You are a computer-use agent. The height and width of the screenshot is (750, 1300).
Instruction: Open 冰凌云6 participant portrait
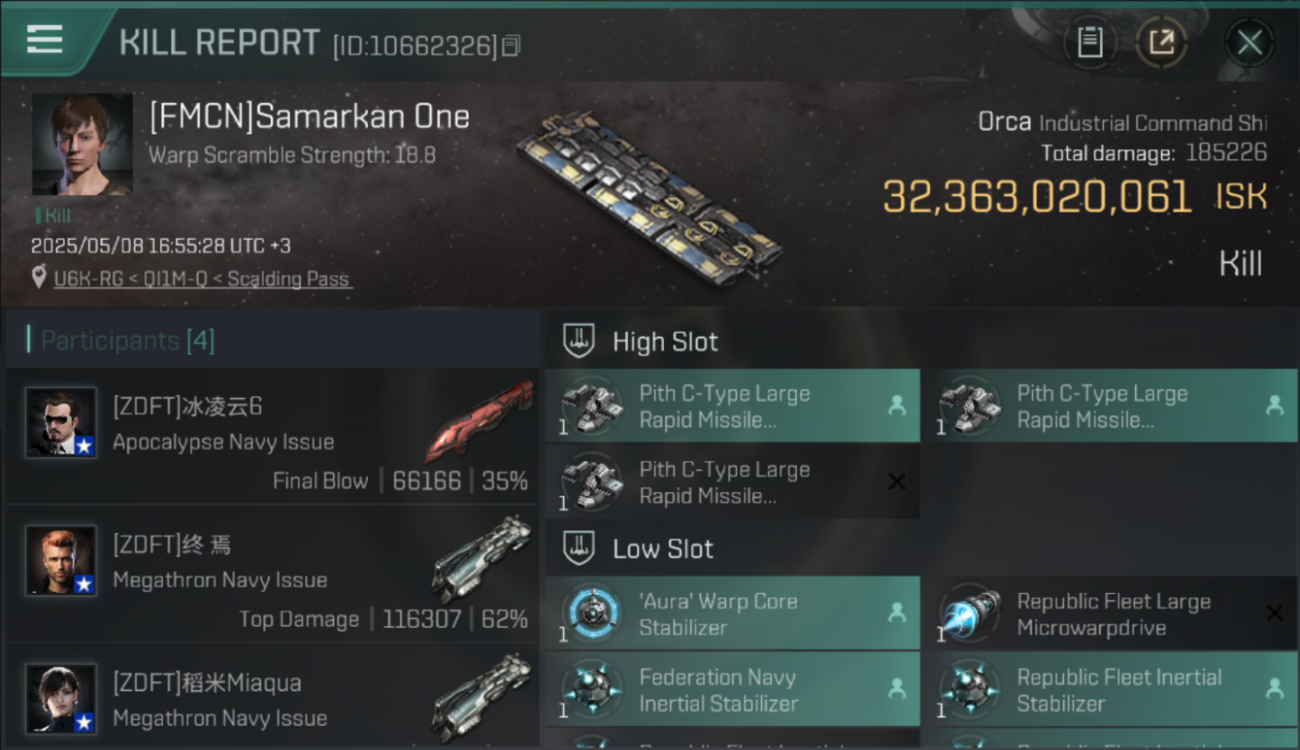click(61, 423)
